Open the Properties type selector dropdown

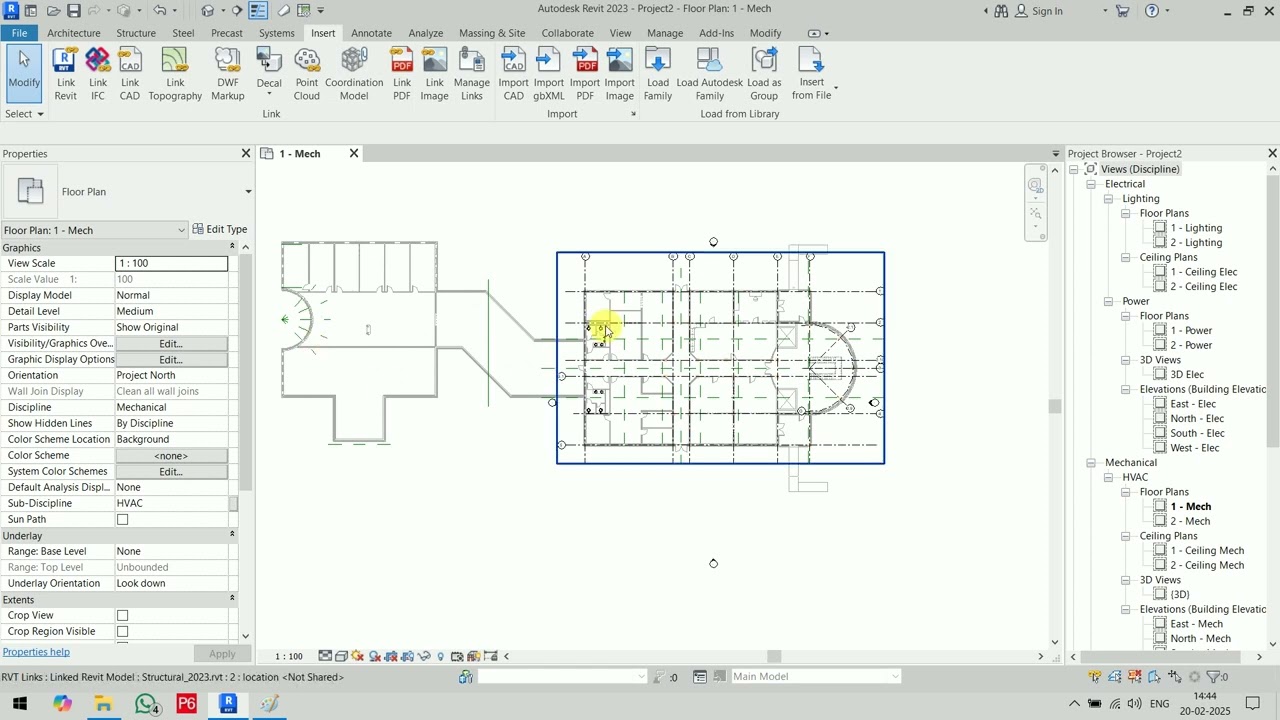(x=248, y=192)
